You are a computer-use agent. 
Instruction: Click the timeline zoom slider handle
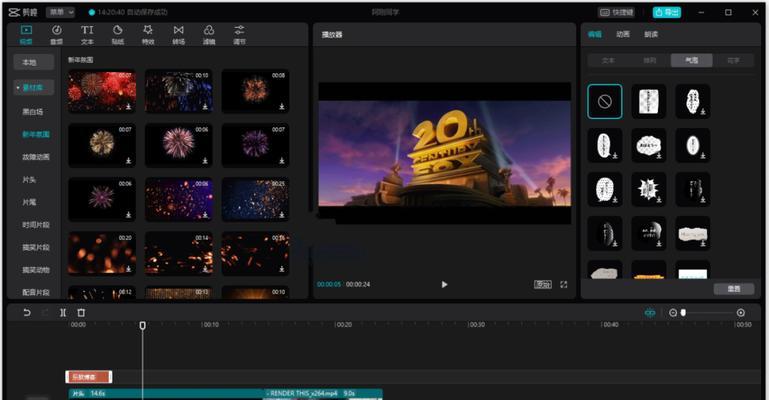point(683,312)
